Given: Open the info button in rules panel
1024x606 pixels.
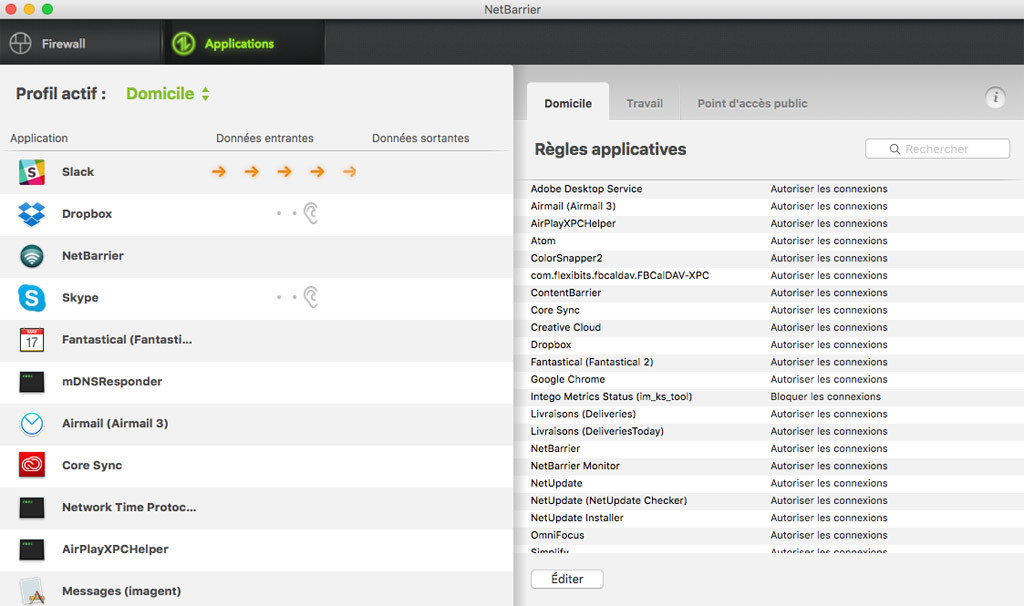Looking at the screenshot, I should (995, 97).
